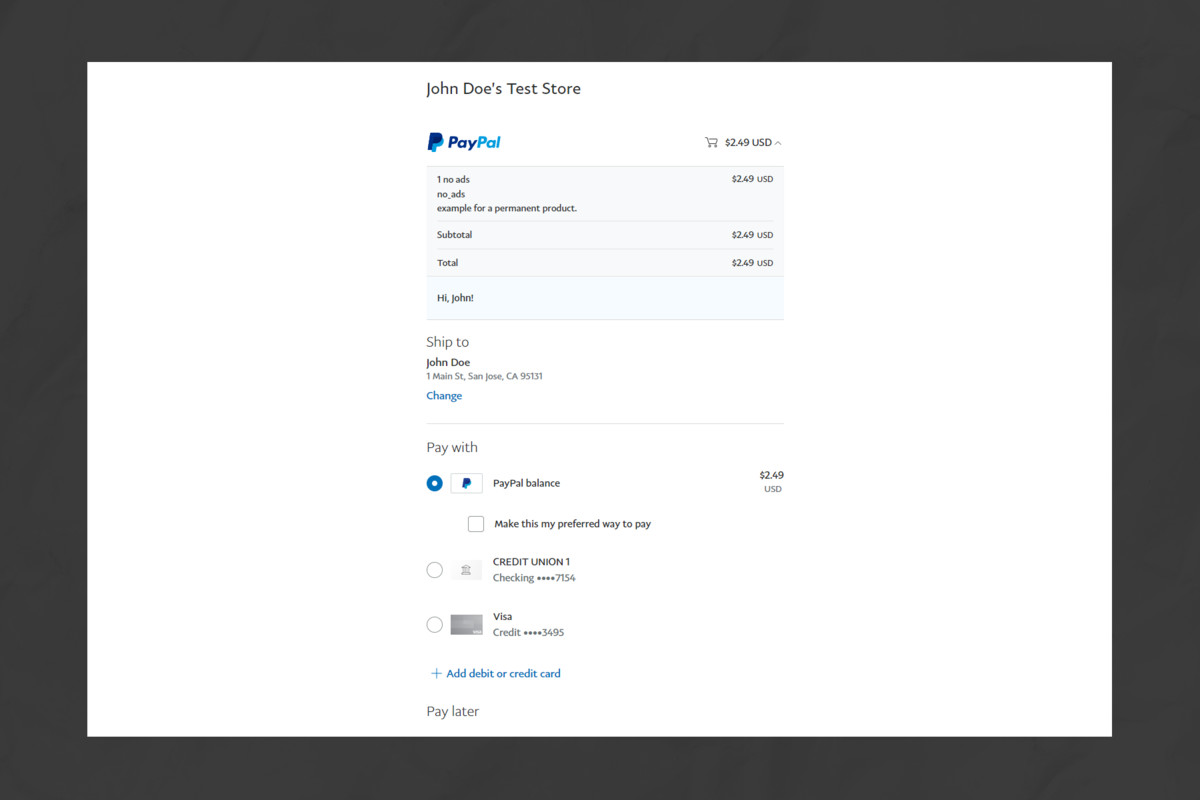Click the Pay with heading
Screen dimensions: 1200x800
point(452,448)
